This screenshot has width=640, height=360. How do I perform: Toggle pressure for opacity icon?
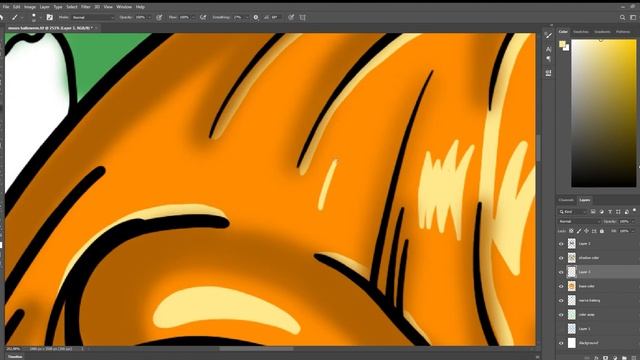[x=159, y=18]
